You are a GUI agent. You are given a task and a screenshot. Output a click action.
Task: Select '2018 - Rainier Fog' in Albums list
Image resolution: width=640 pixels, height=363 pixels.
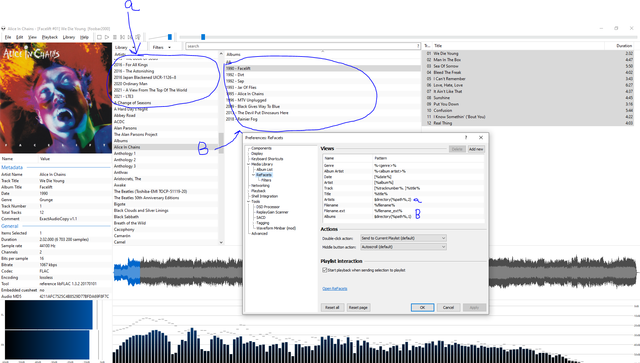pyautogui.click(x=322, y=119)
